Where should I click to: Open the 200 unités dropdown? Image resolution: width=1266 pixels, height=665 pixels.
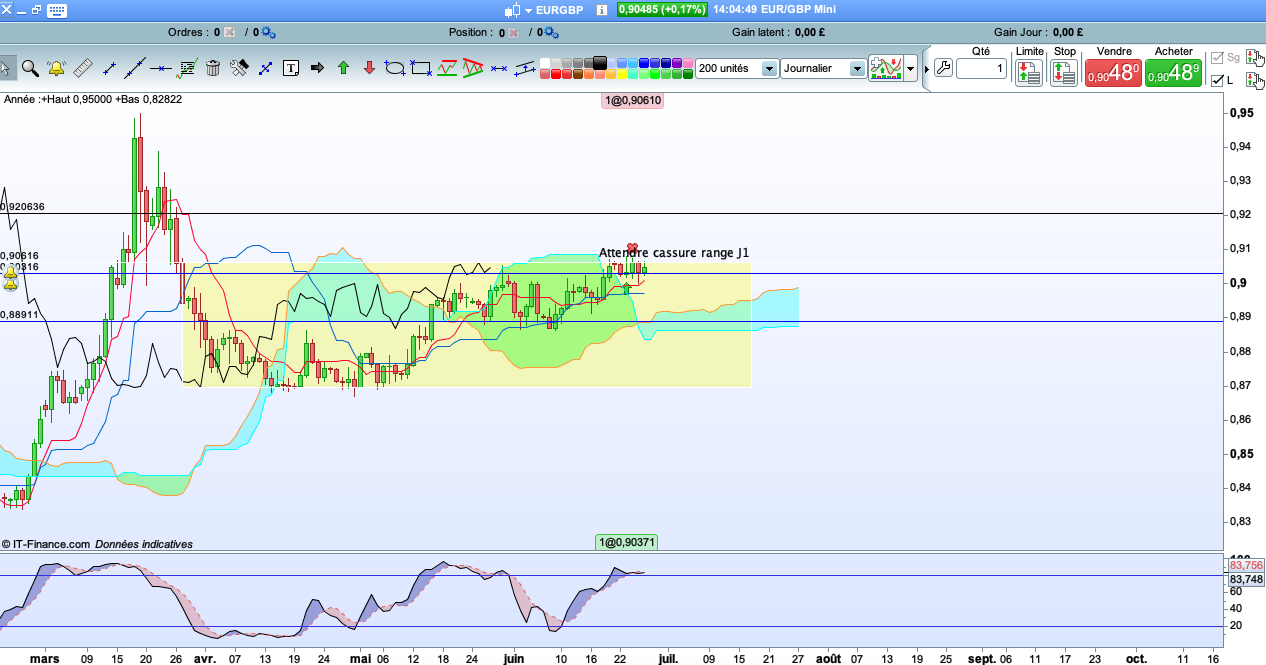pyautogui.click(x=768, y=69)
